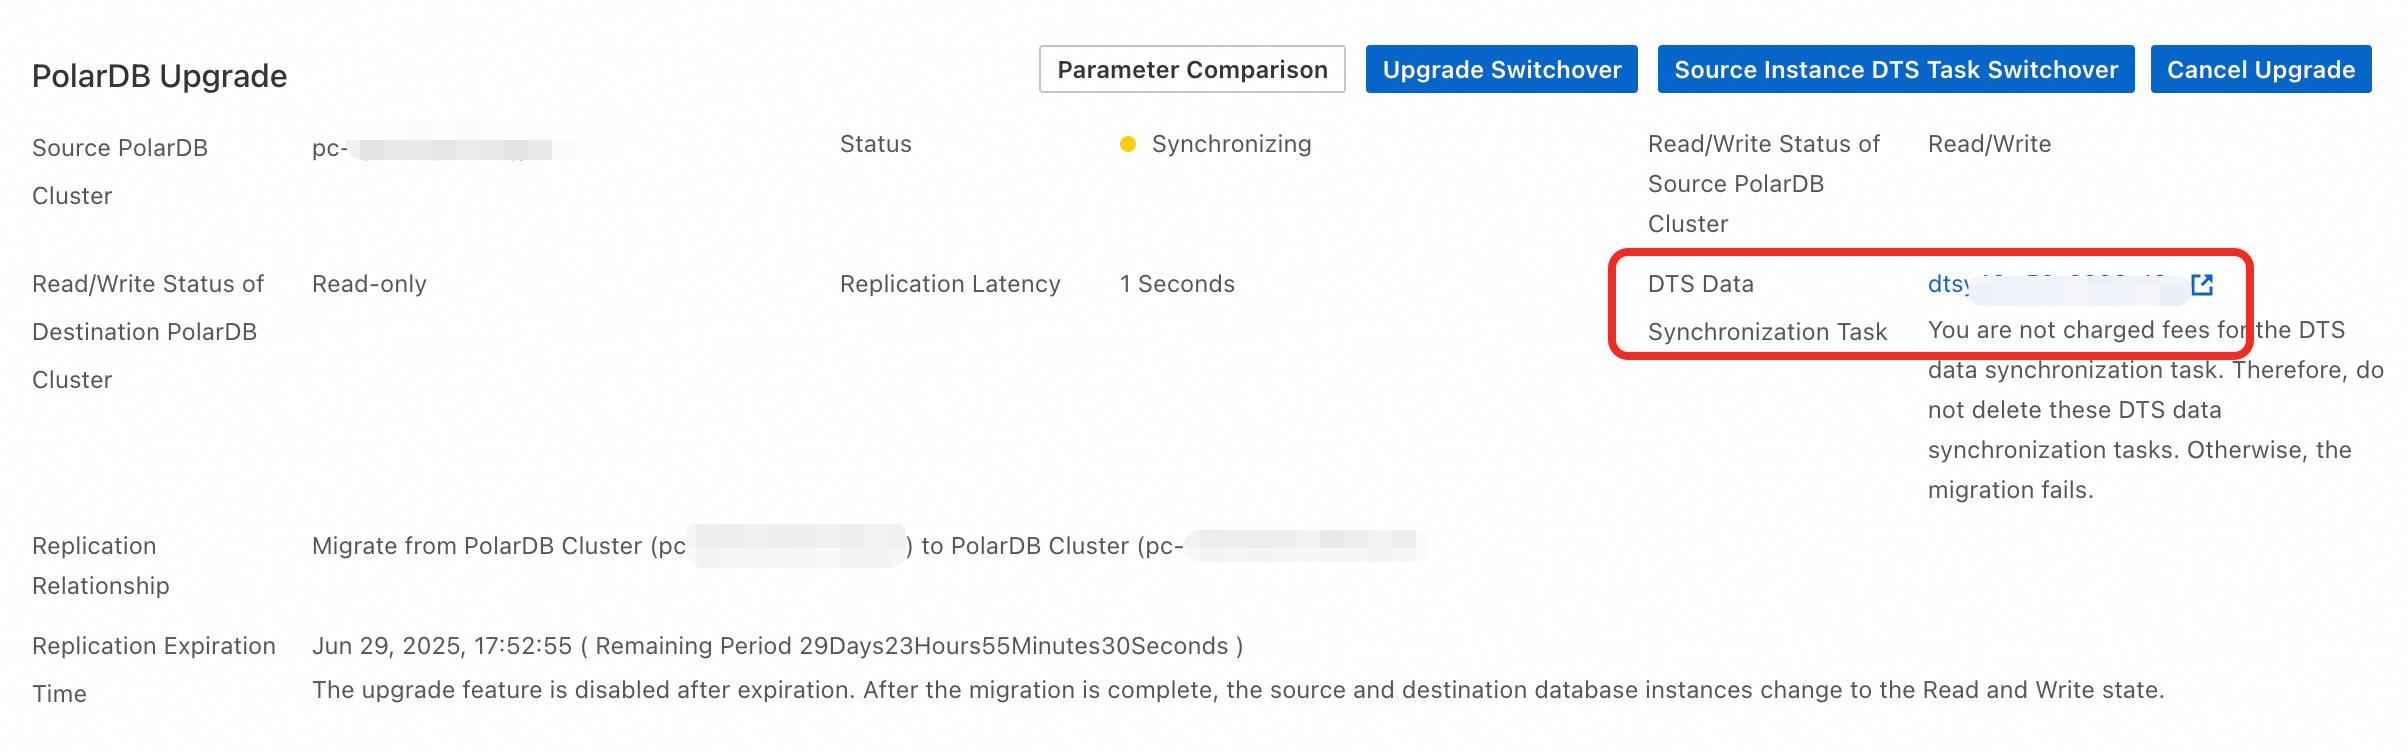The height and width of the screenshot is (752, 2408).
Task: Click the Replication Latency label
Action: [950, 284]
